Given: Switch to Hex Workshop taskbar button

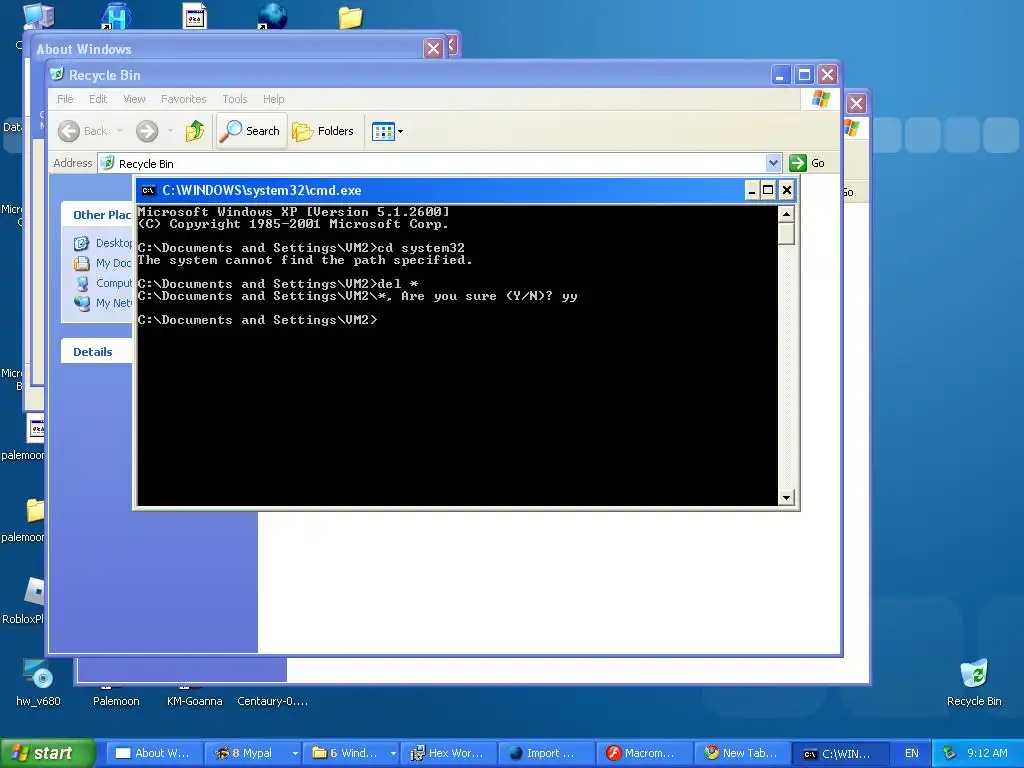Looking at the screenshot, I should click(x=448, y=753).
